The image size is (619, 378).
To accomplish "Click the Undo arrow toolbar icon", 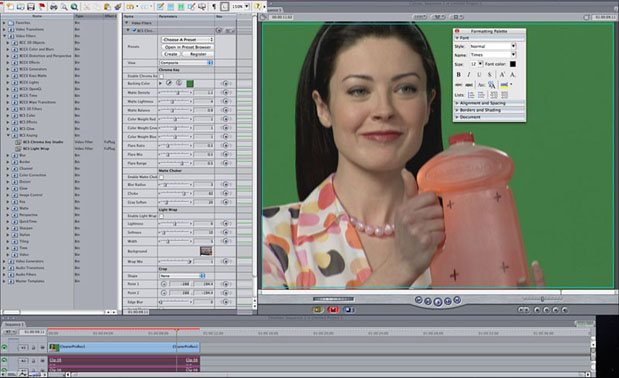I will click(129, 6).
